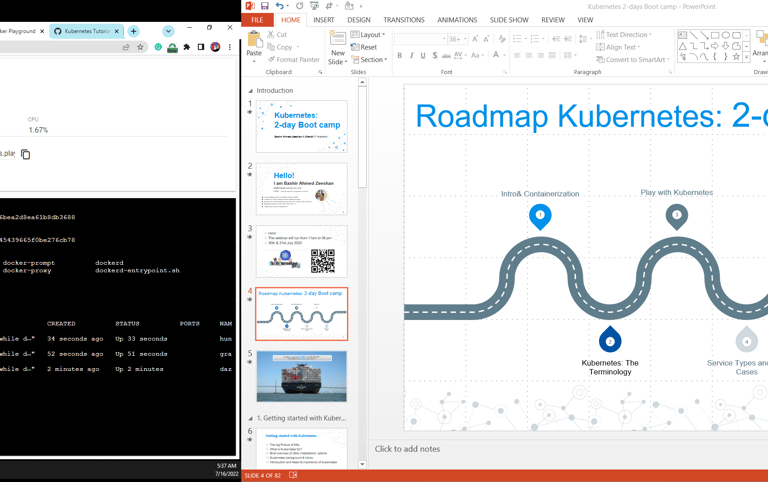
Task: Switch to the DESIGN ribbon tab
Action: click(359, 20)
